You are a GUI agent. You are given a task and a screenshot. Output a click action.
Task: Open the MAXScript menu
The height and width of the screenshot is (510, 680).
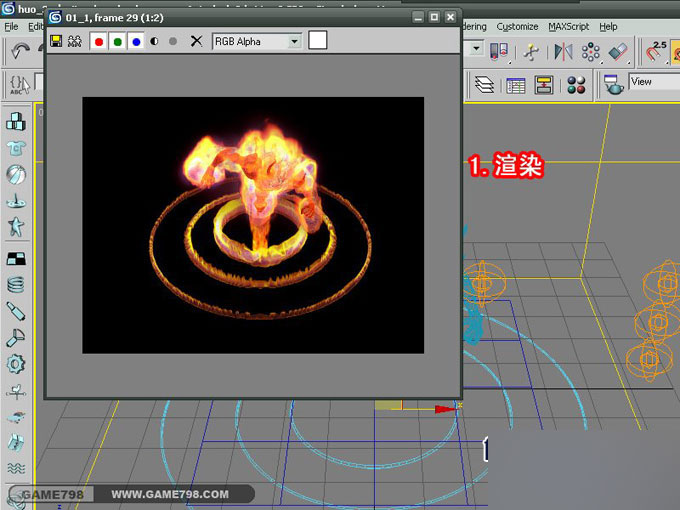point(569,26)
